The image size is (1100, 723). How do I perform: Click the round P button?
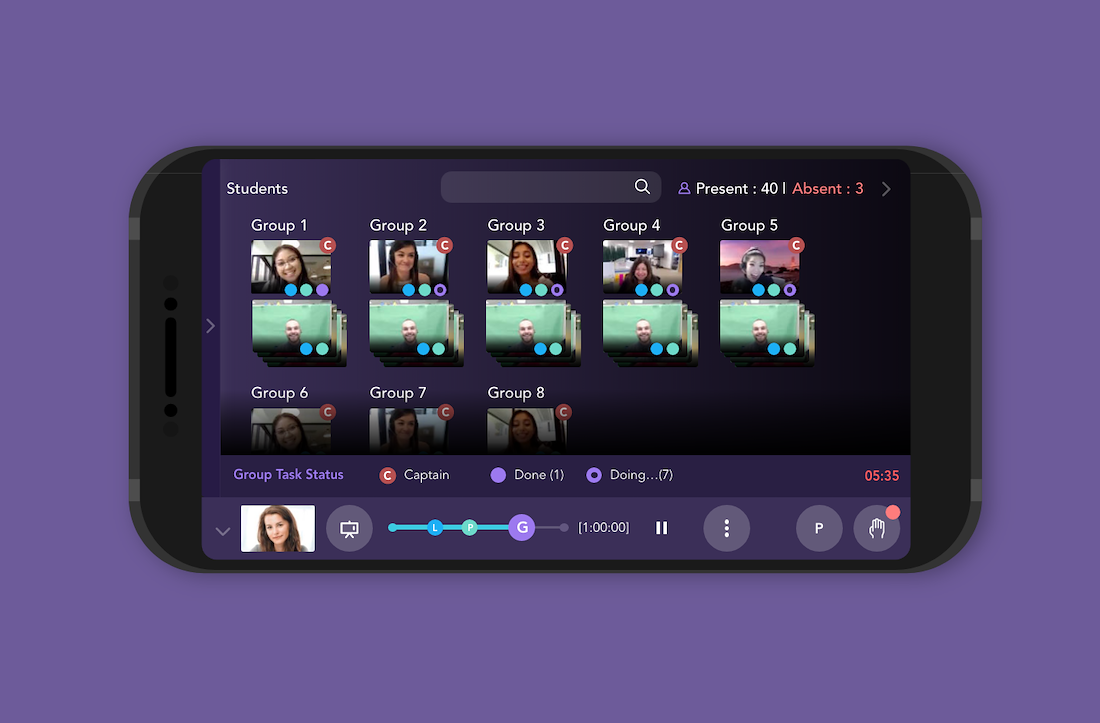point(819,528)
